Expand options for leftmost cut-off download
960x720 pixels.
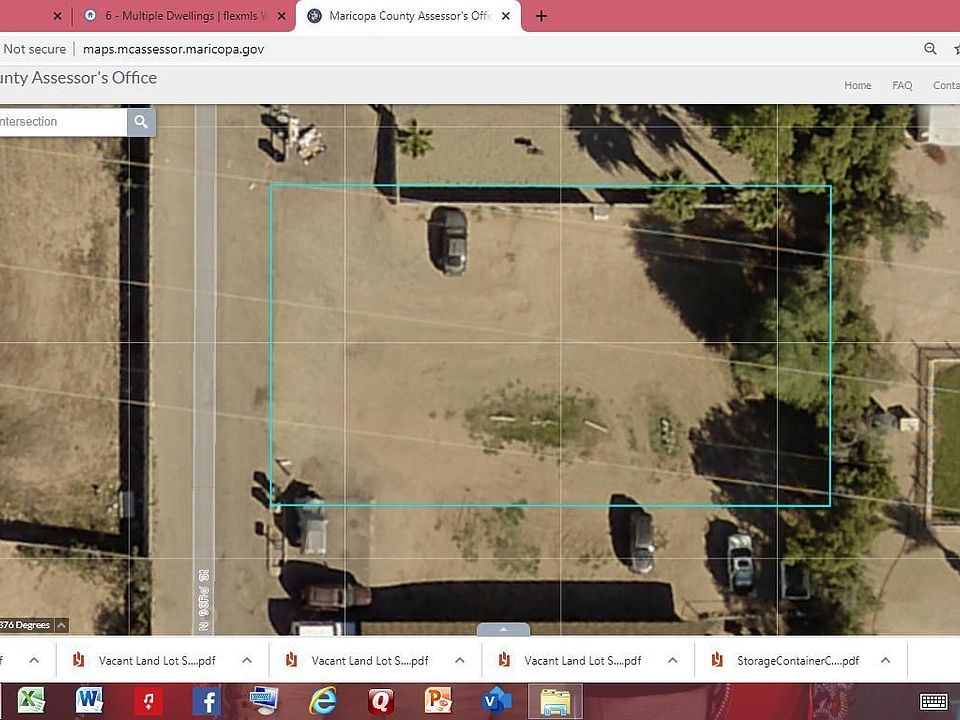34,660
